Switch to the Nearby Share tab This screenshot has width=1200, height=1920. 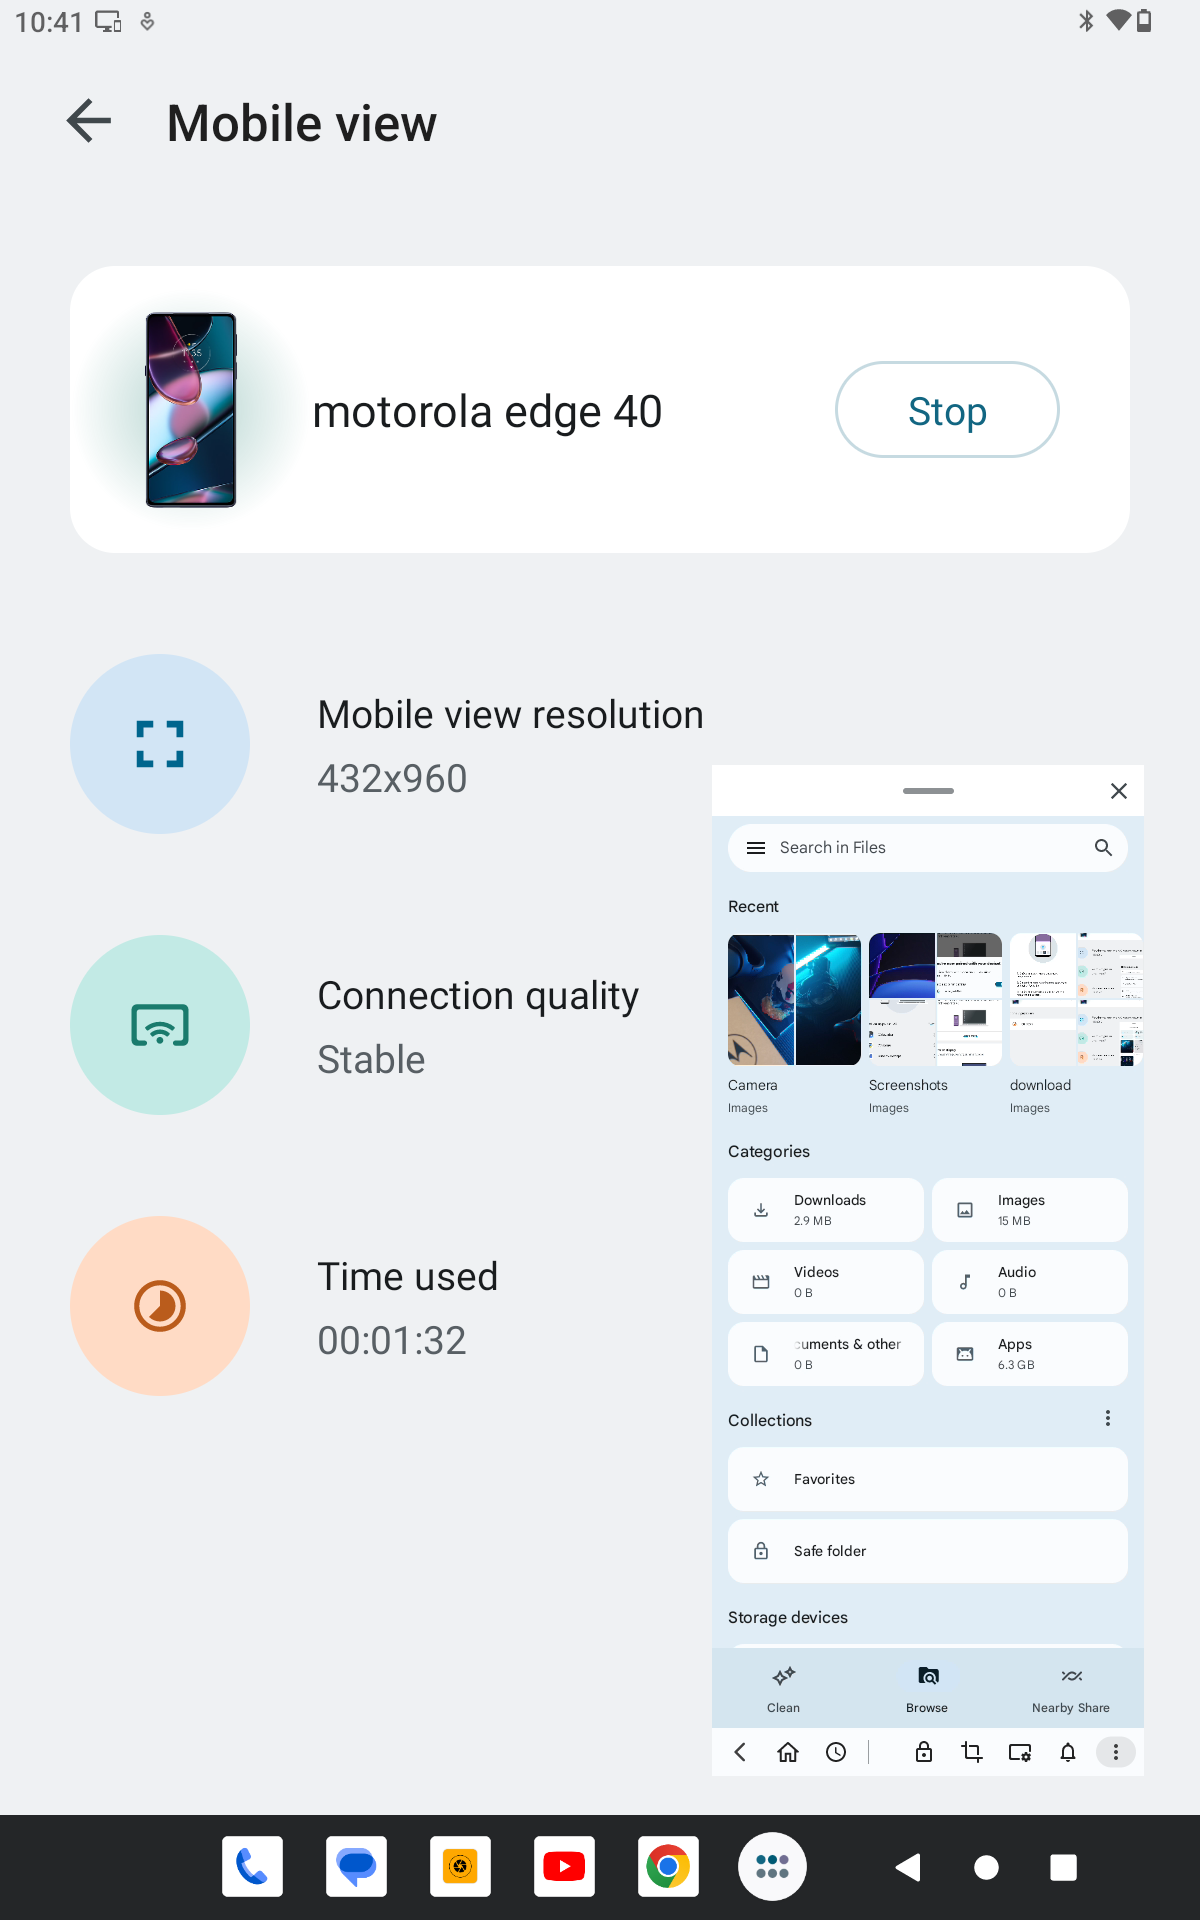tap(1071, 1688)
